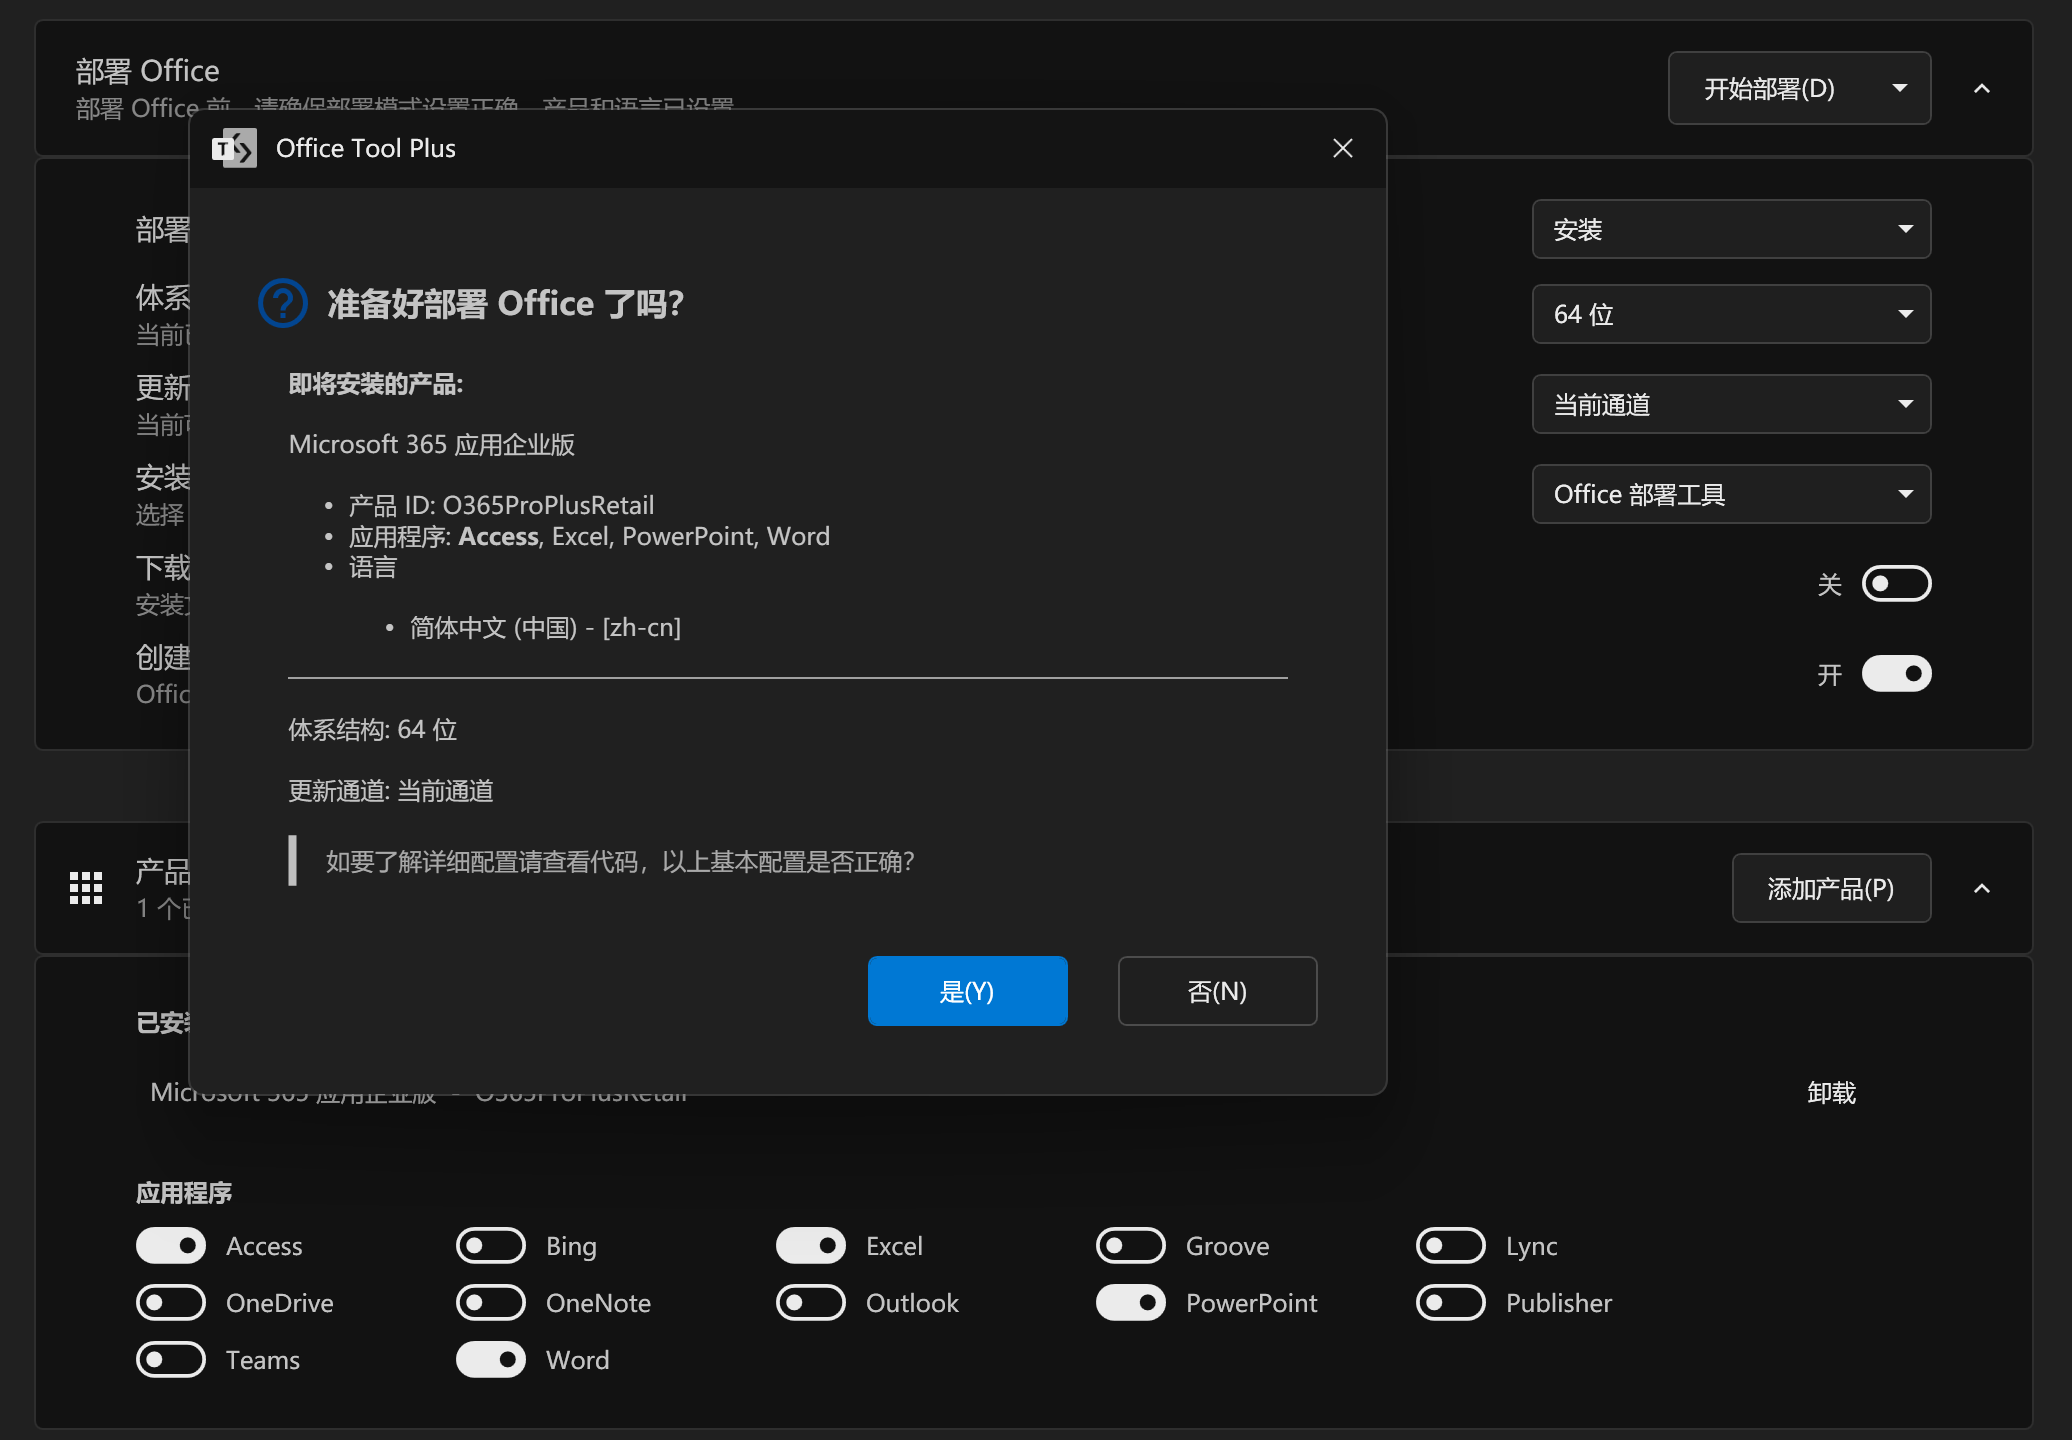
Task: Click the grid icon beside the 产品 section
Action: click(86, 888)
